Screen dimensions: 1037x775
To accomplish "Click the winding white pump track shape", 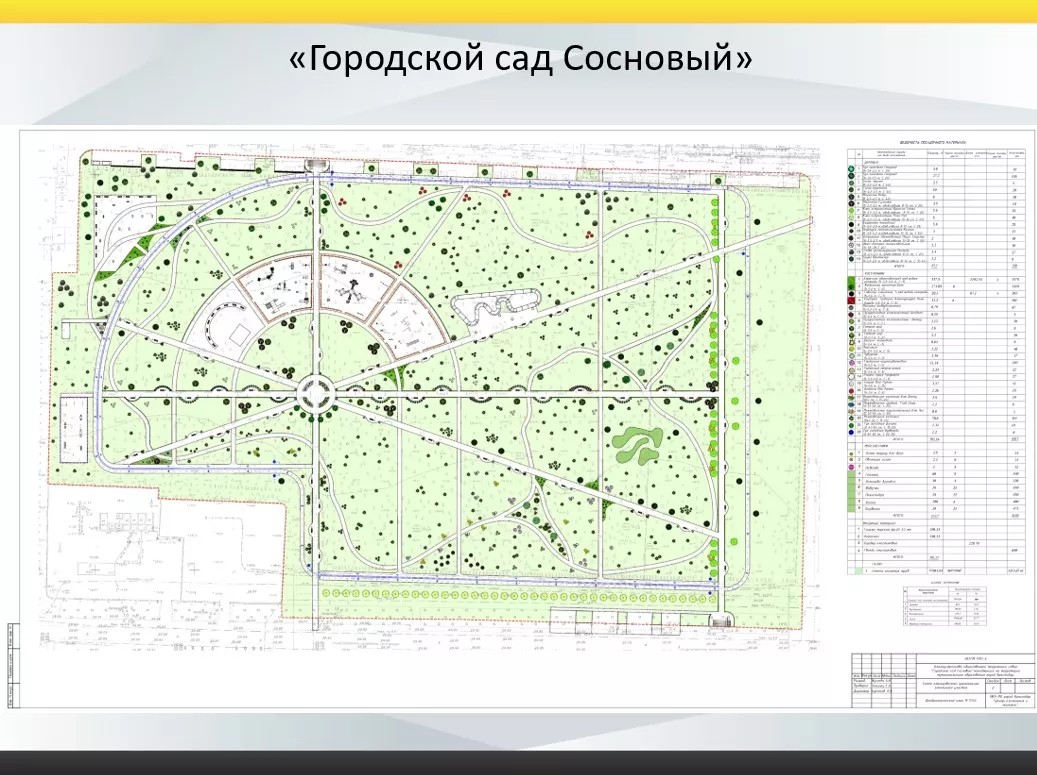I will pyautogui.click(x=492, y=308).
